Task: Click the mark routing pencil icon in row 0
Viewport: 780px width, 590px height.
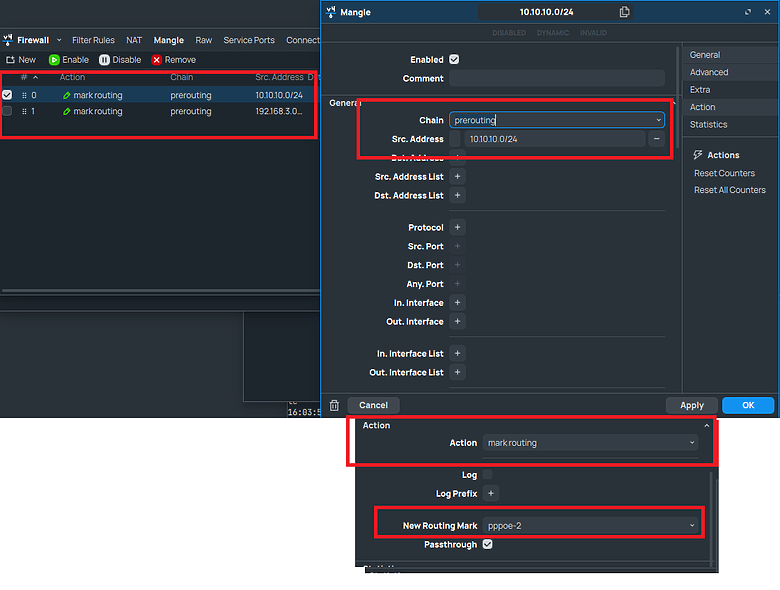Action: pyautogui.click(x=67, y=95)
